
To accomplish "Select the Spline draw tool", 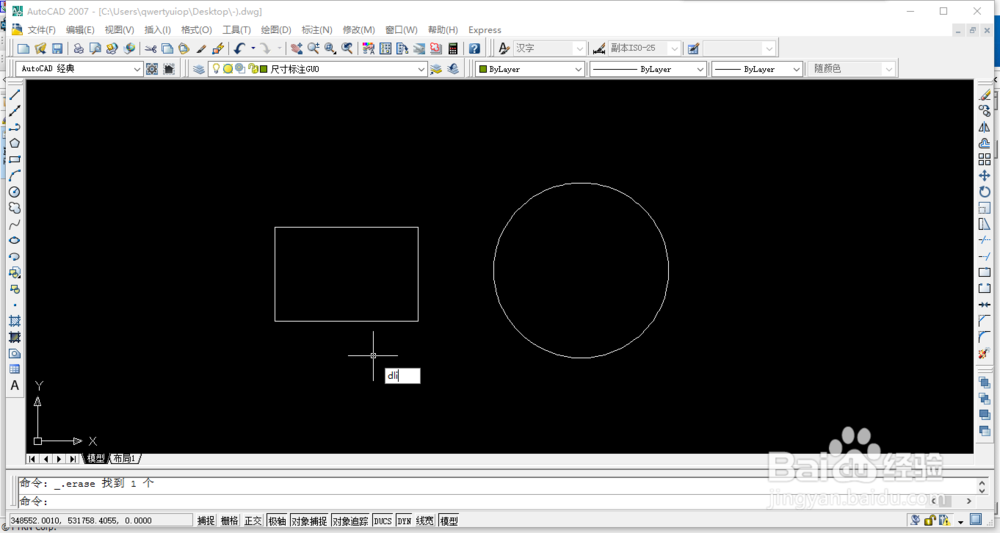I will (15, 224).
